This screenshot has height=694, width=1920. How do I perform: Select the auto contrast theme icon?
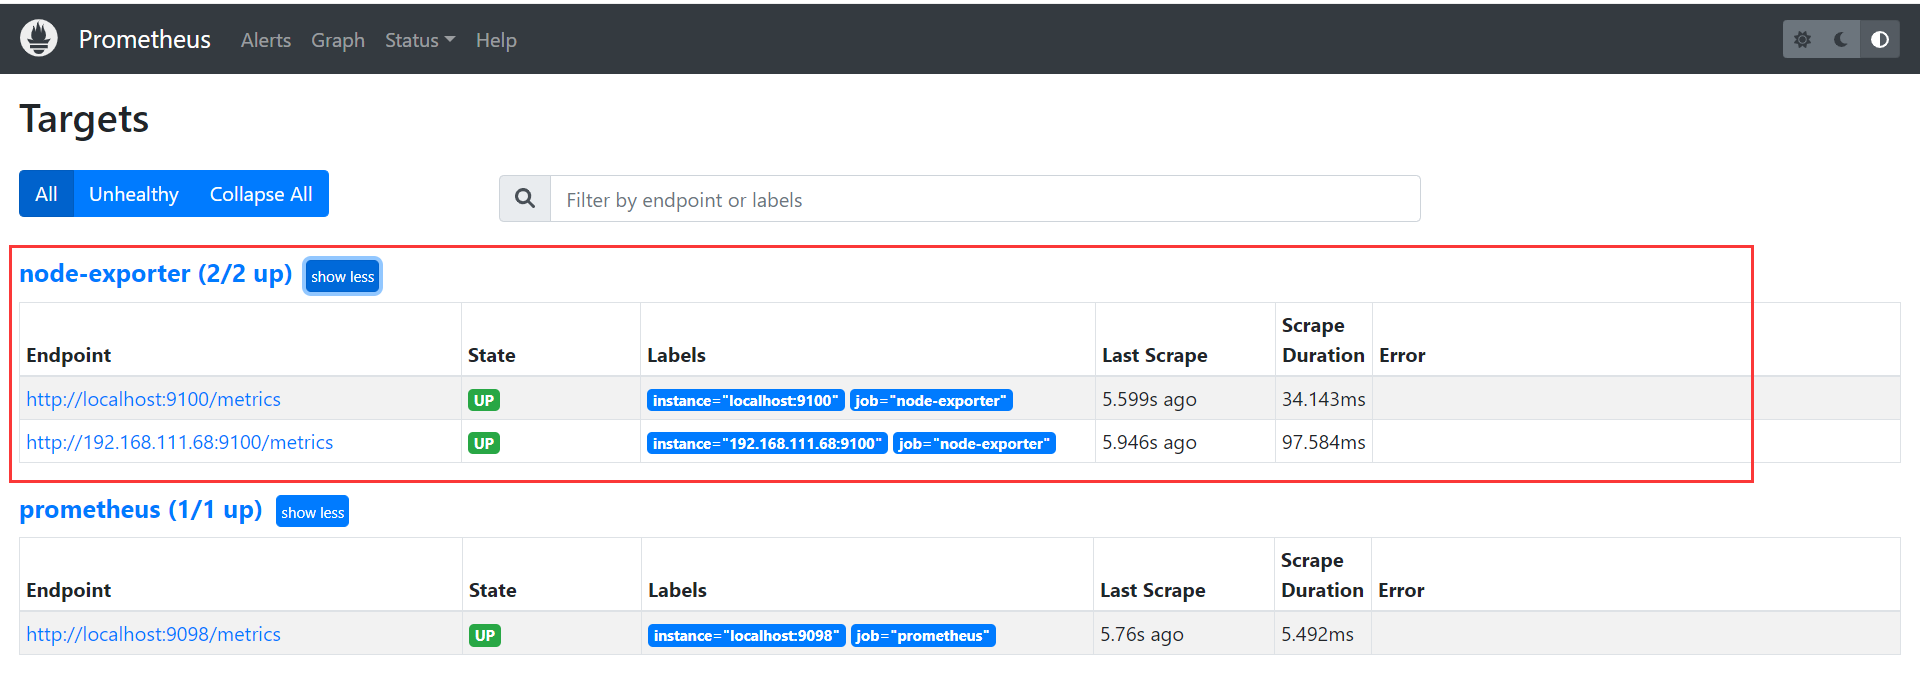coord(1880,39)
